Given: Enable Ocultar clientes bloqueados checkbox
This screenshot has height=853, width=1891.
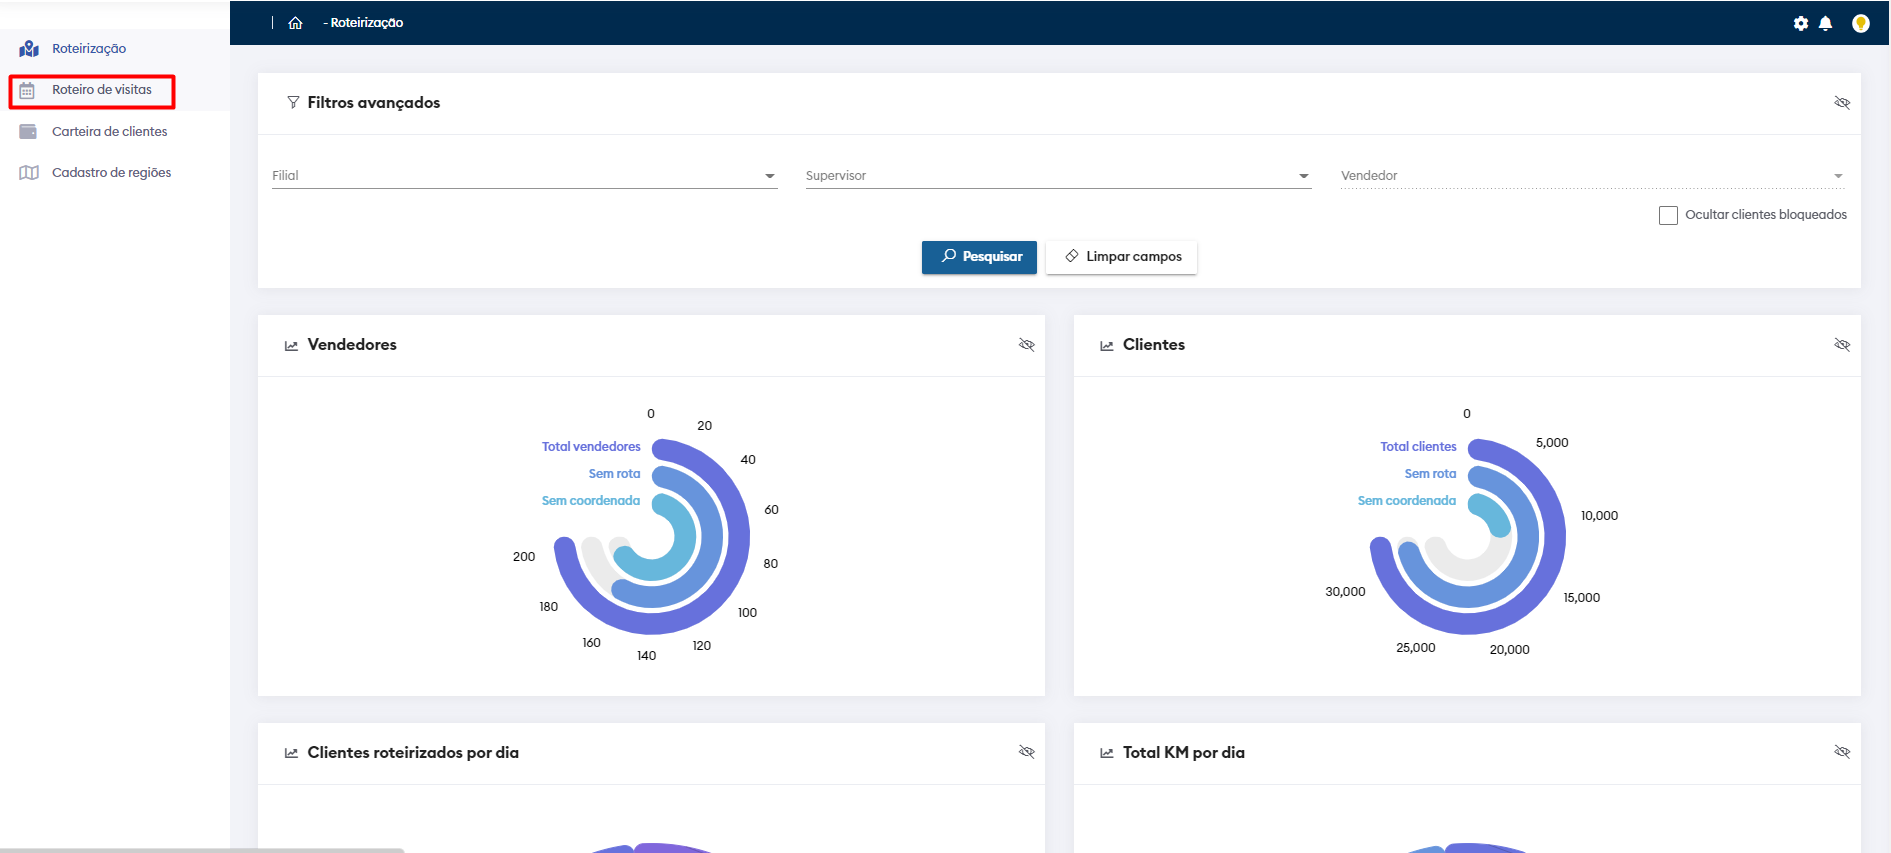Looking at the screenshot, I should point(1668,215).
